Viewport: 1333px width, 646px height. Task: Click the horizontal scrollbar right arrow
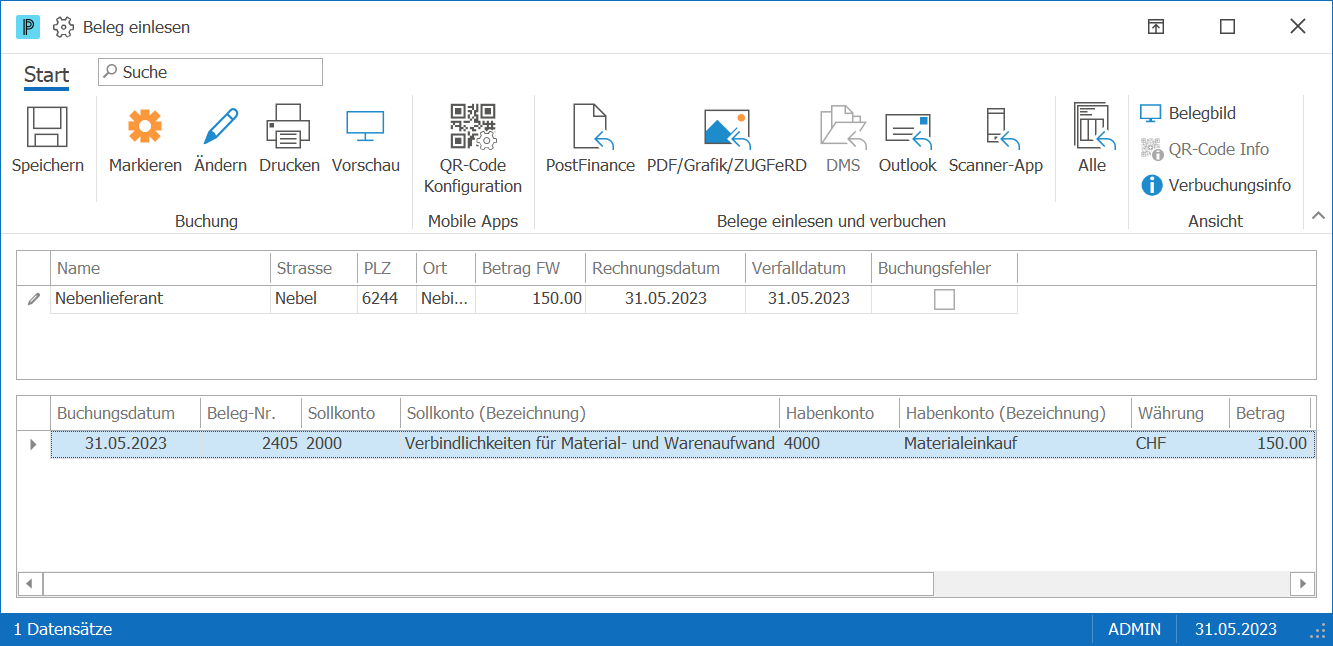(1302, 583)
